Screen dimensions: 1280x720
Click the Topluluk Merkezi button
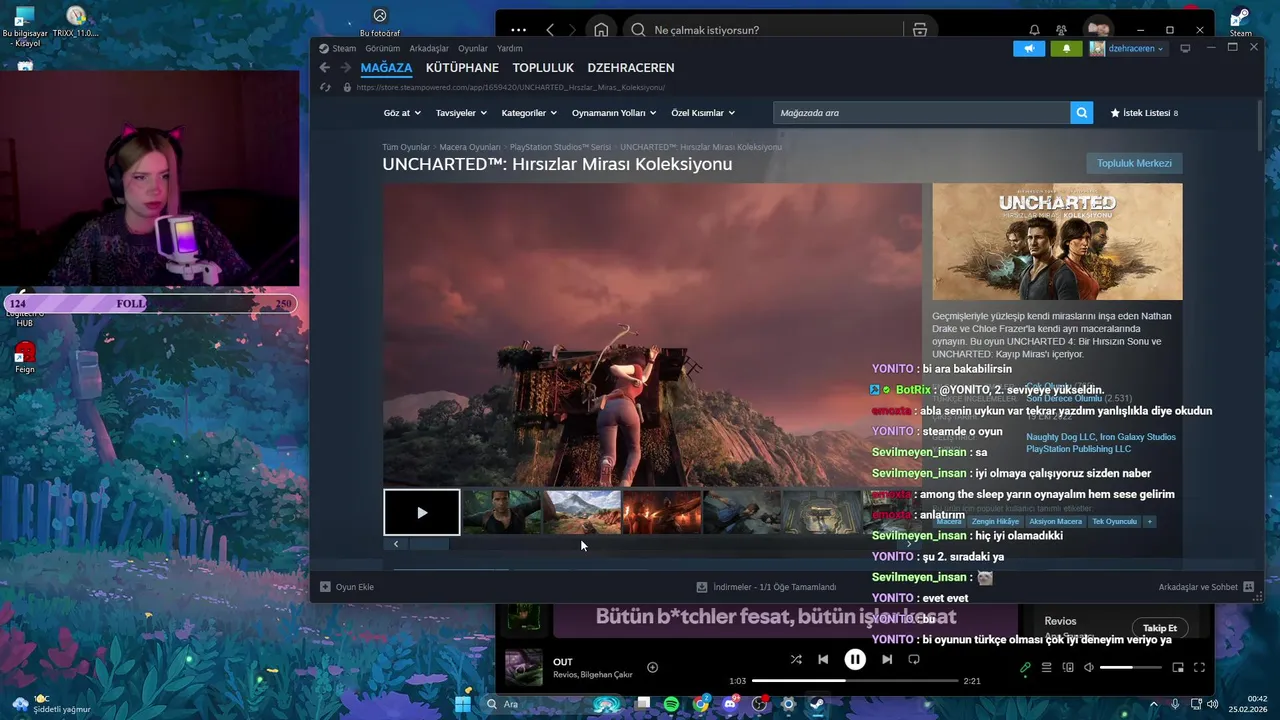coord(1134,163)
